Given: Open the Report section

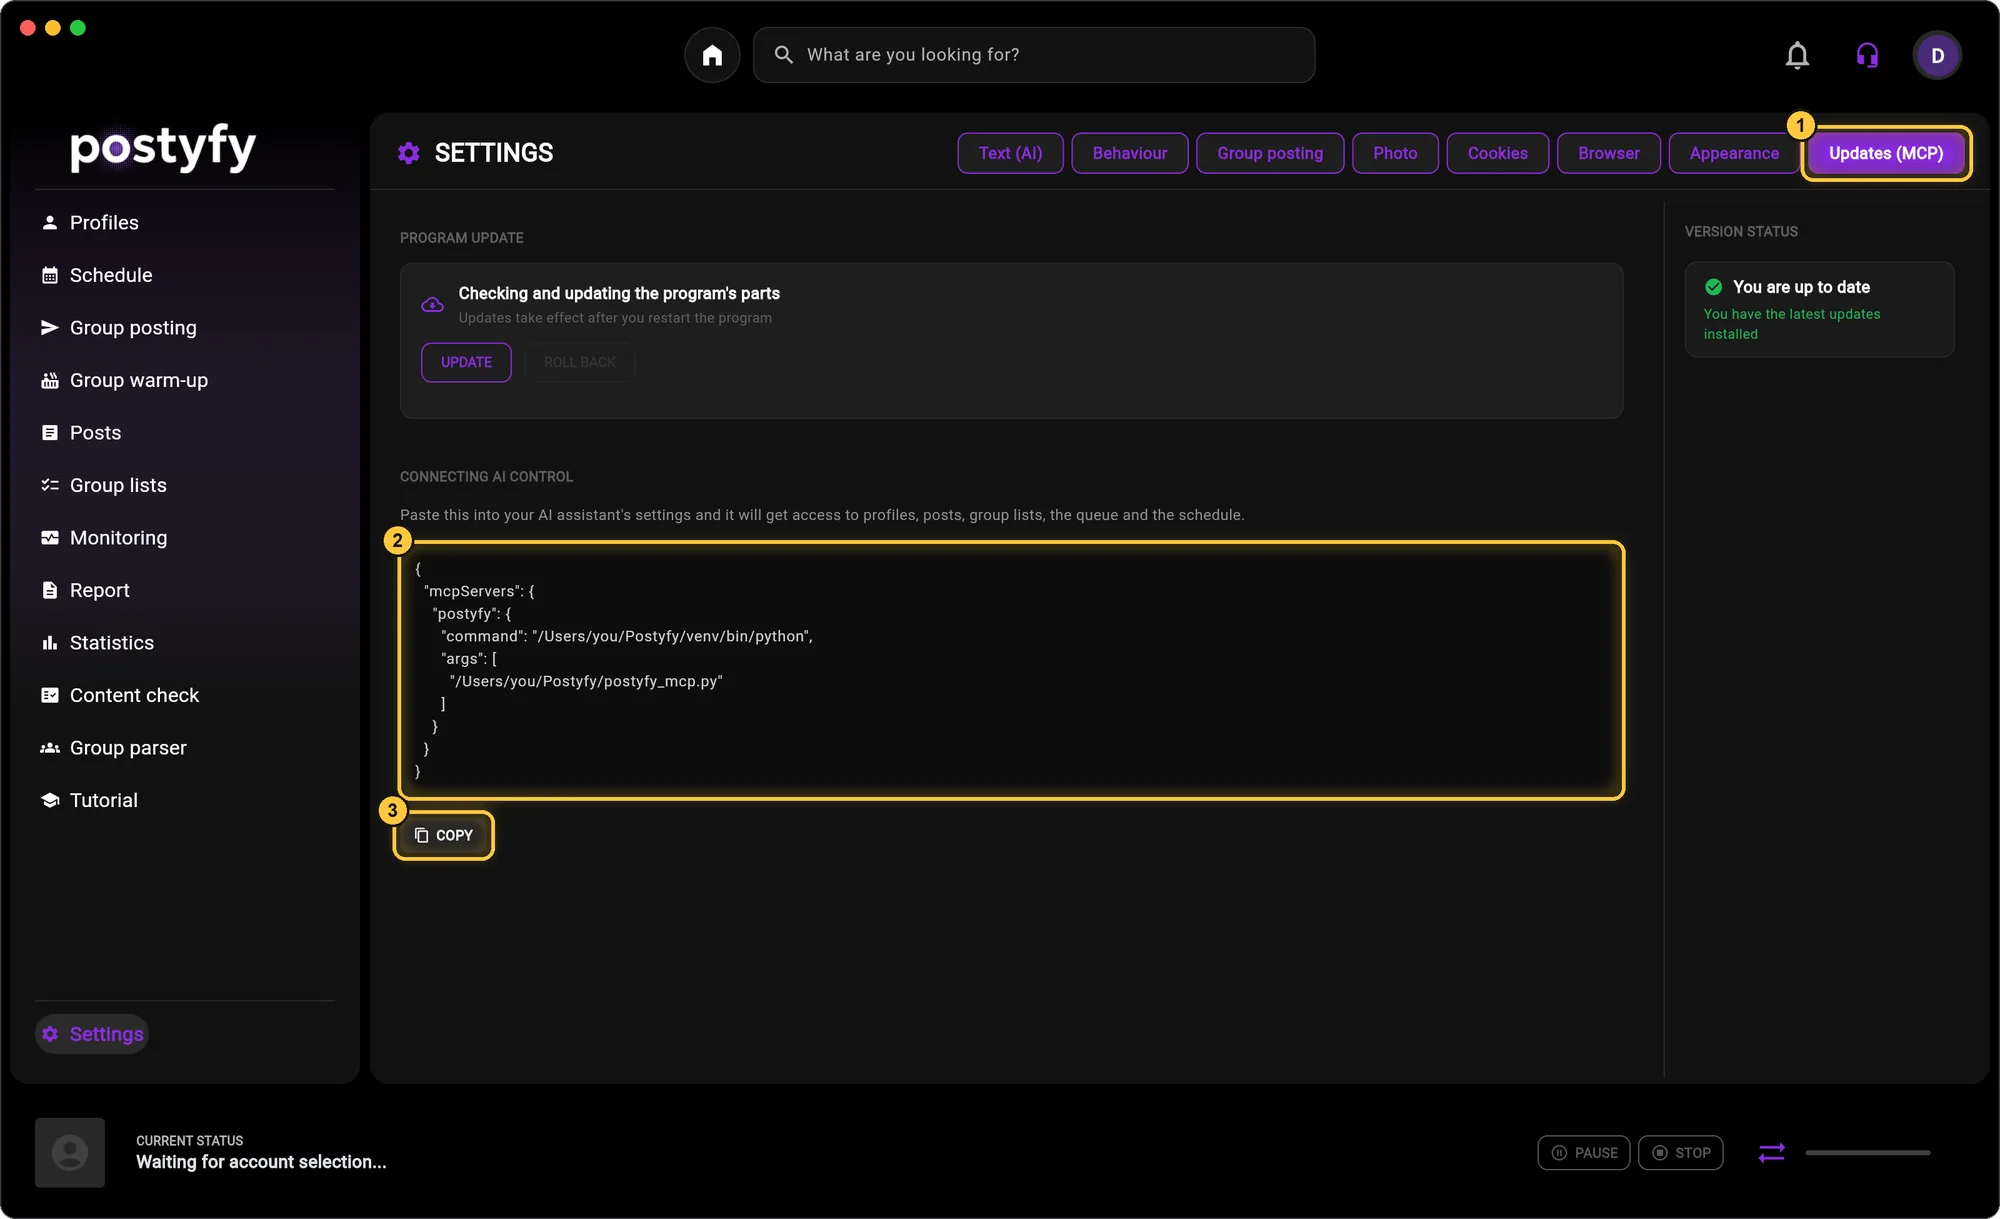Looking at the screenshot, I should (85, 590).
